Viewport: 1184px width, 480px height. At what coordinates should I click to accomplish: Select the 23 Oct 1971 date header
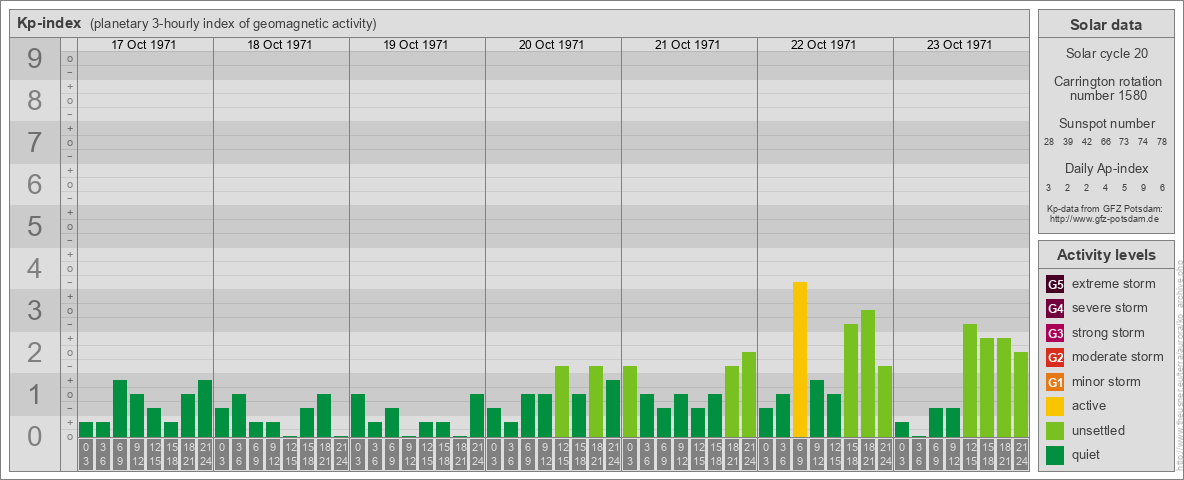pyautogui.click(x=959, y=45)
